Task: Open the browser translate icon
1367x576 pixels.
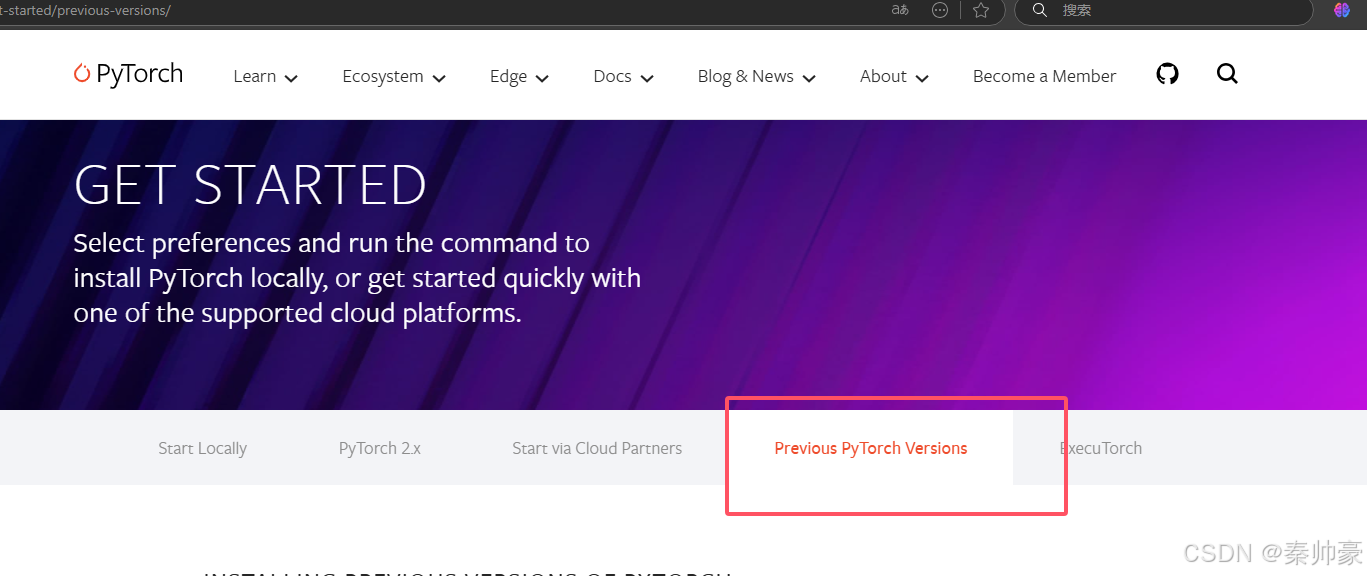Action: click(x=899, y=10)
